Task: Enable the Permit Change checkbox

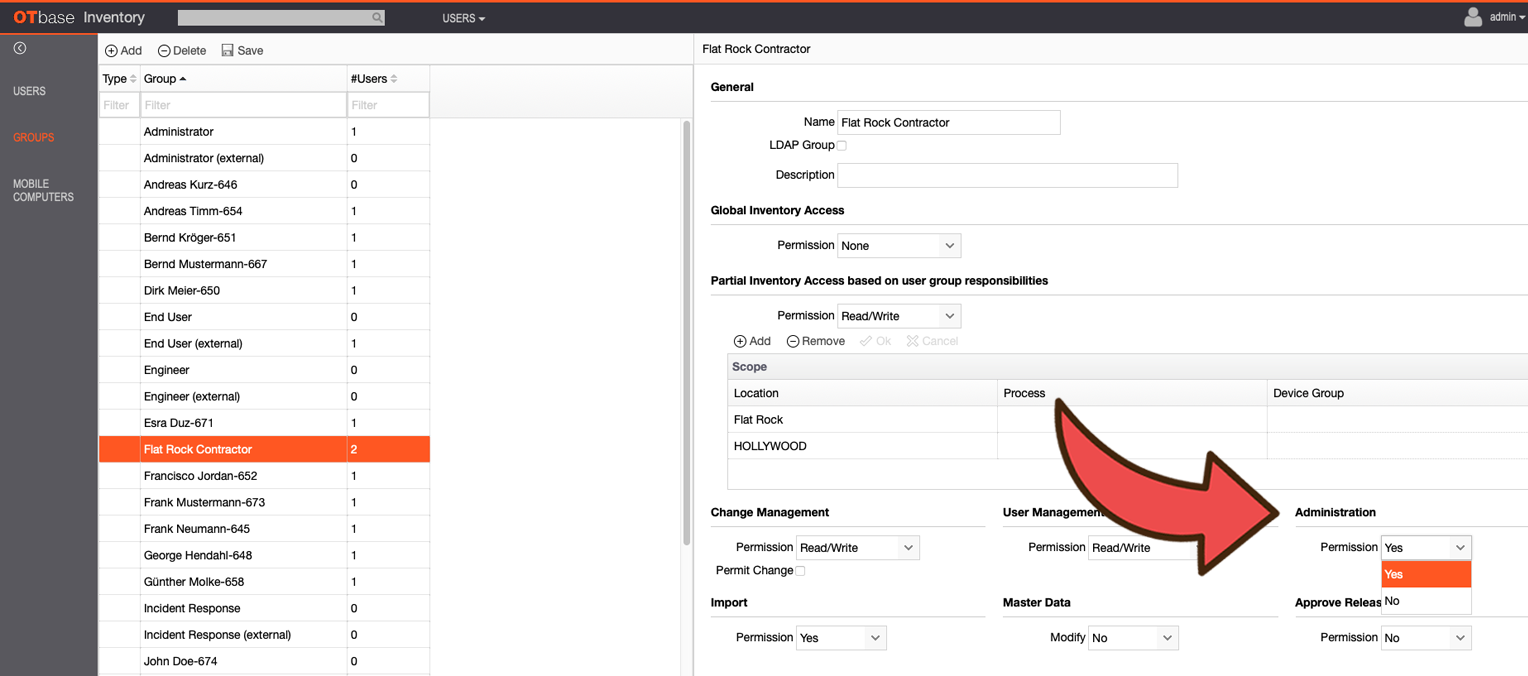Action: (x=800, y=571)
